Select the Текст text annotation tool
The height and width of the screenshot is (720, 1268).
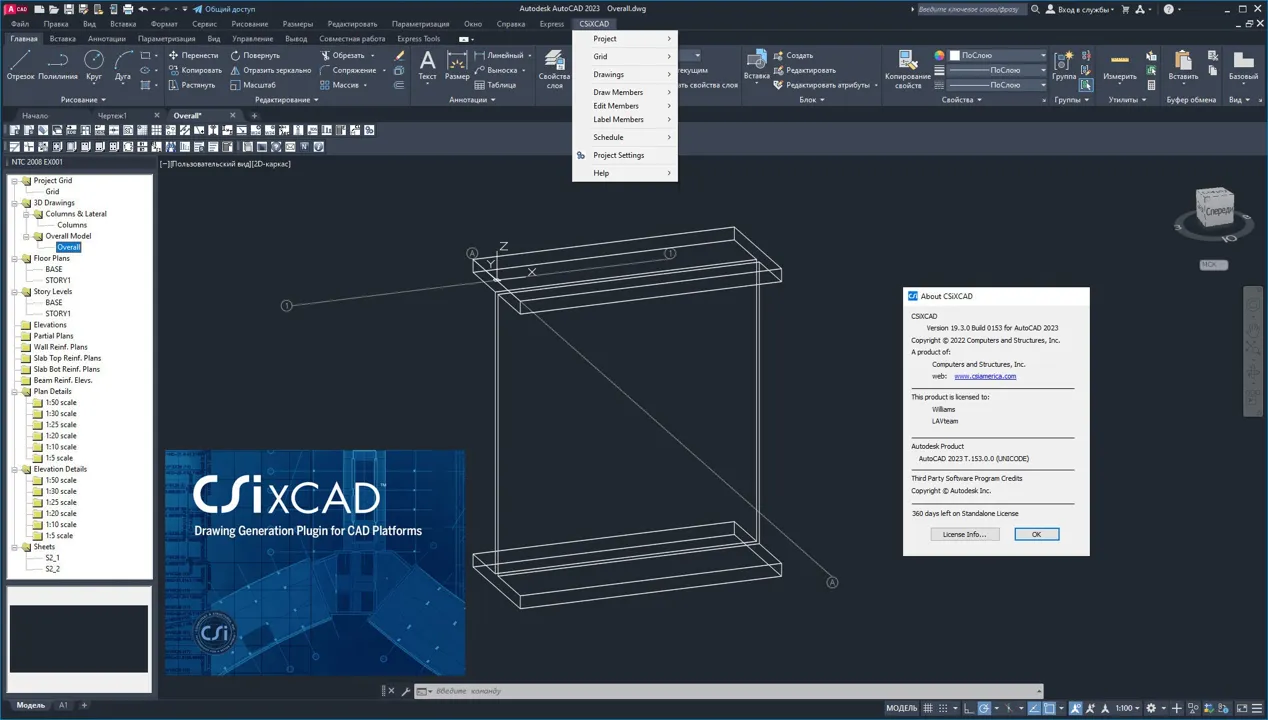[x=427, y=65]
